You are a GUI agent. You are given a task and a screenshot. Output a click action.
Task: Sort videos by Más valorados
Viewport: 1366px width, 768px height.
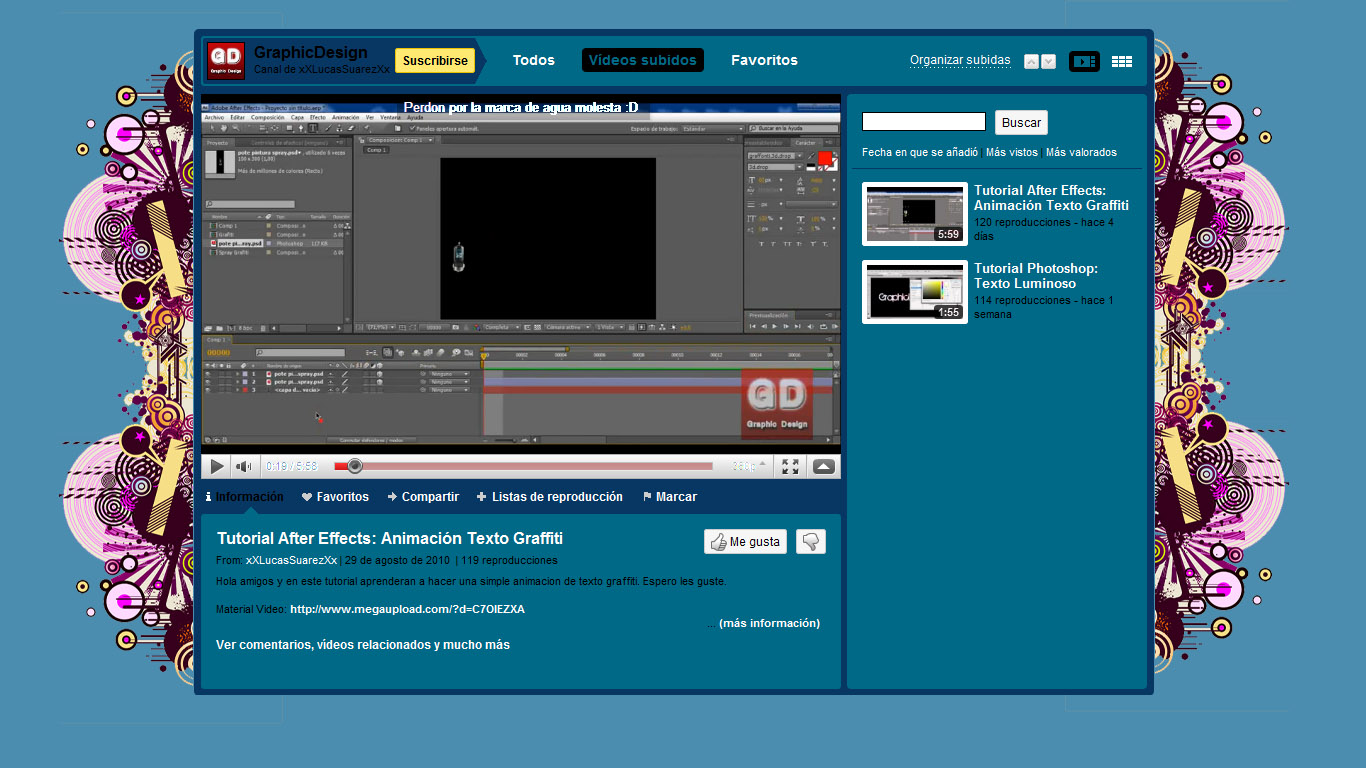pyautogui.click(x=1081, y=152)
